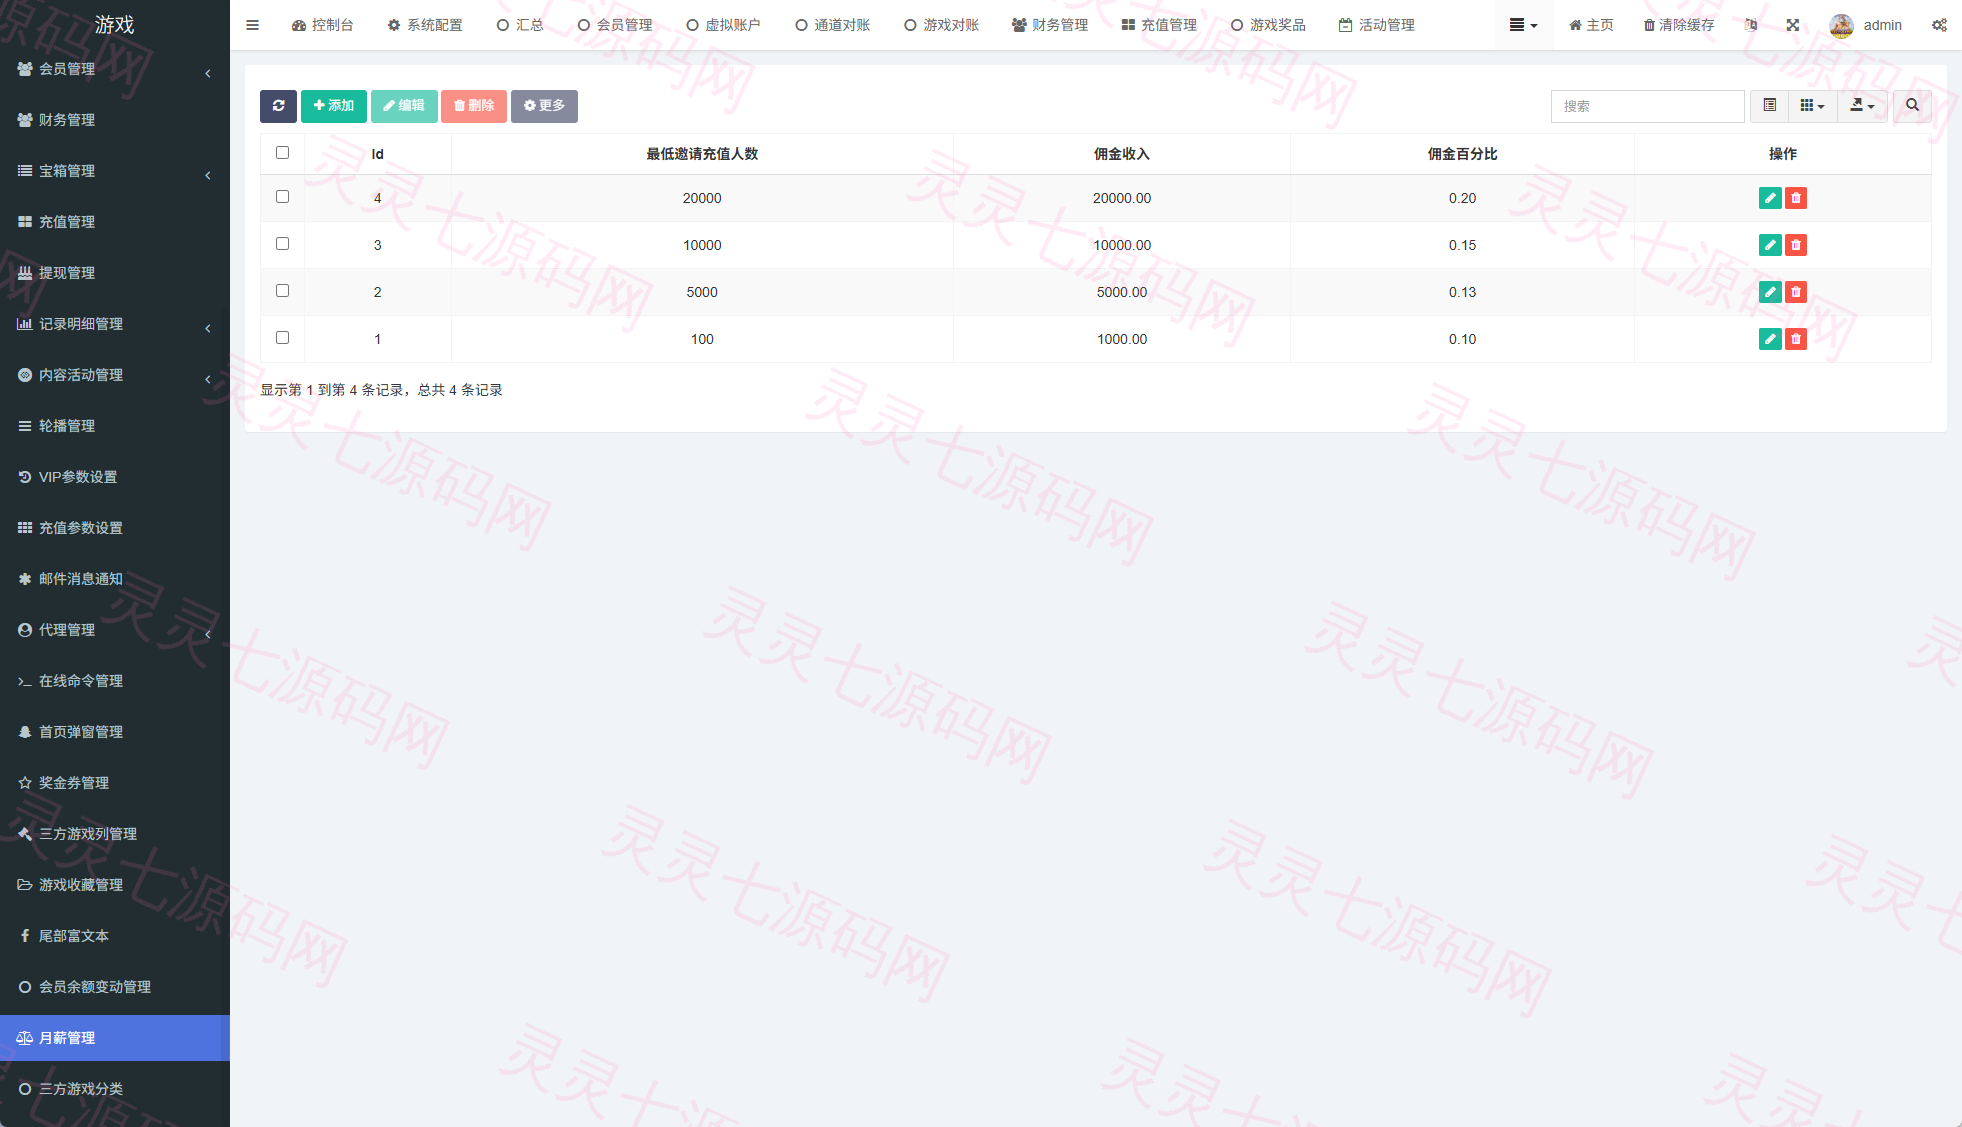This screenshot has height=1127, width=1962.
Task: Expand 代理管理 in the sidebar
Action: [x=115, y=630]
